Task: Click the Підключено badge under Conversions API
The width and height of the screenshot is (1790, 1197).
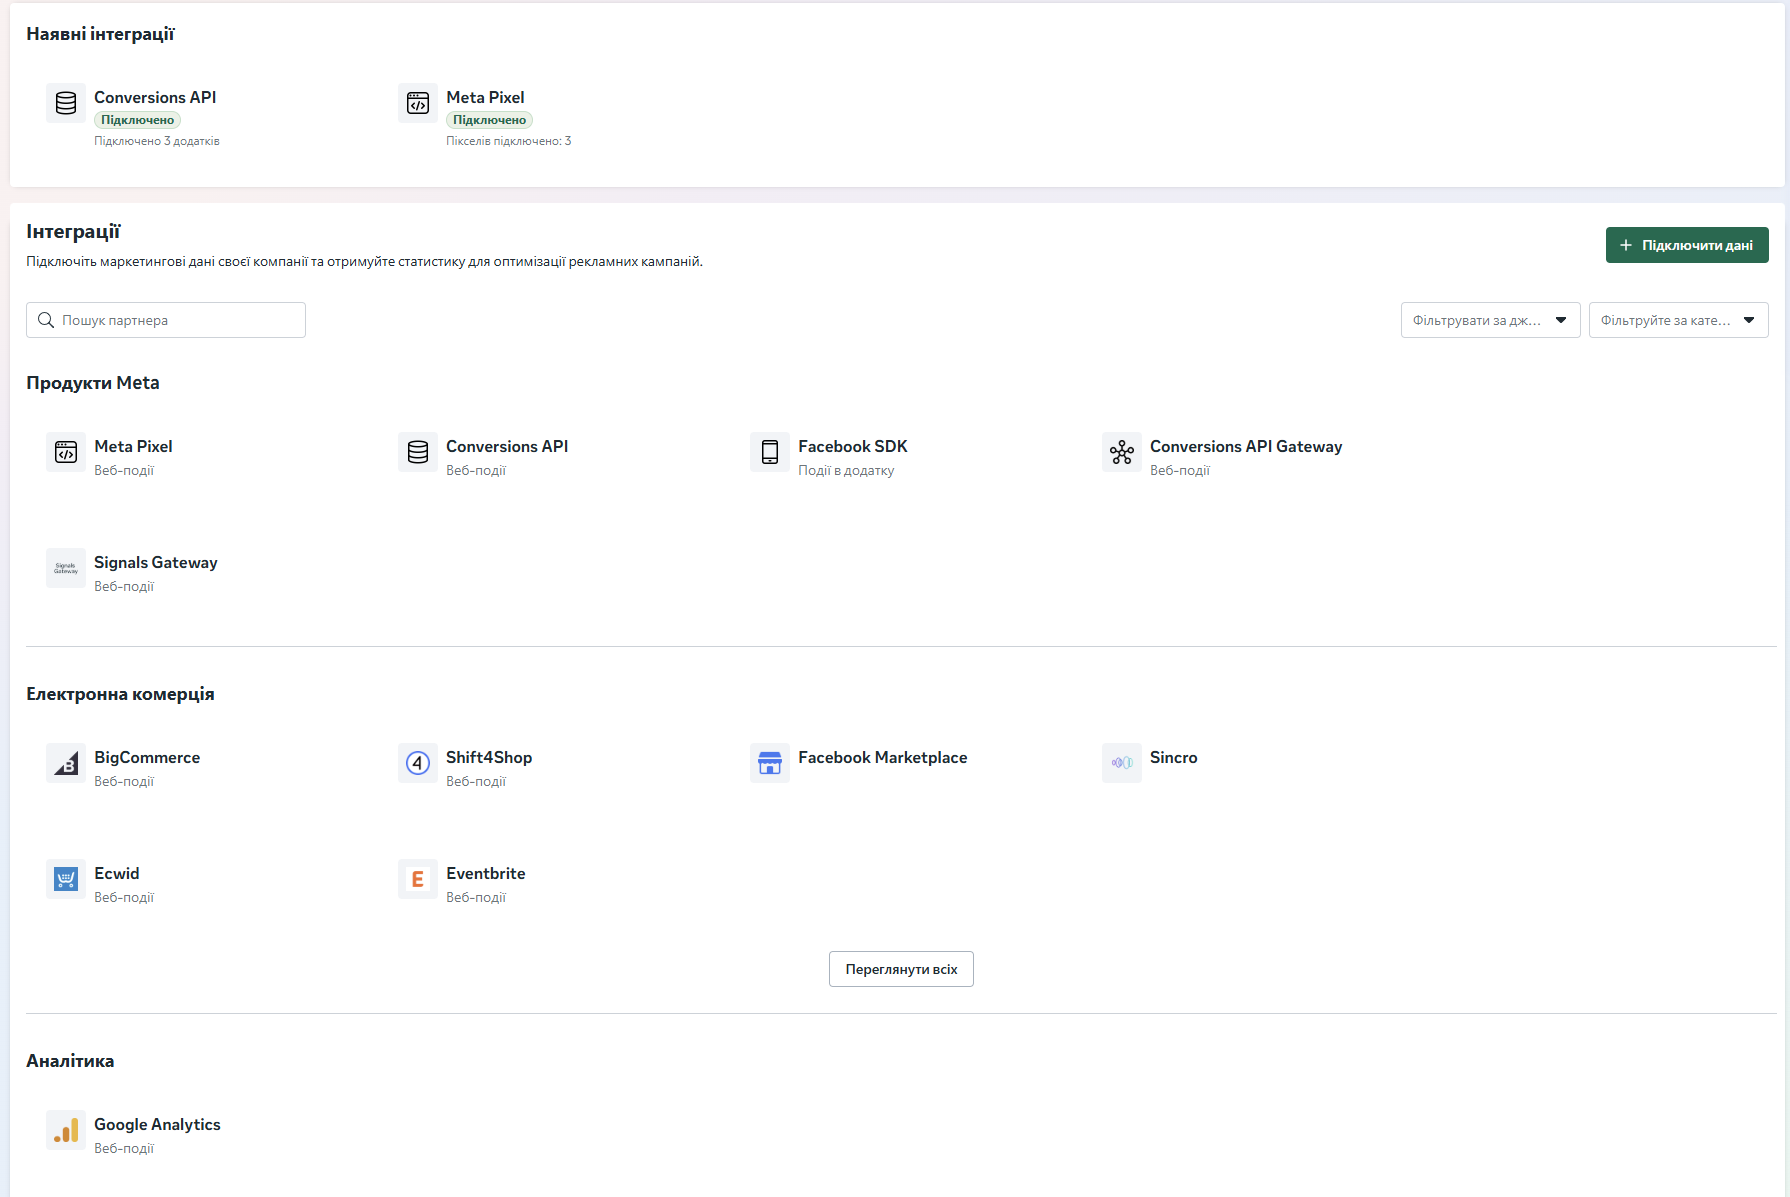Action: [138, 120]
